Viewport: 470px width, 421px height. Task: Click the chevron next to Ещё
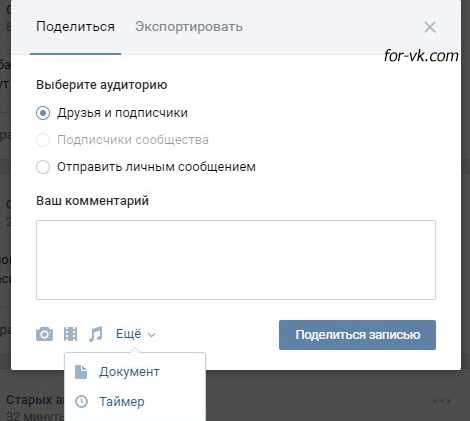click(x=152, y=334)
